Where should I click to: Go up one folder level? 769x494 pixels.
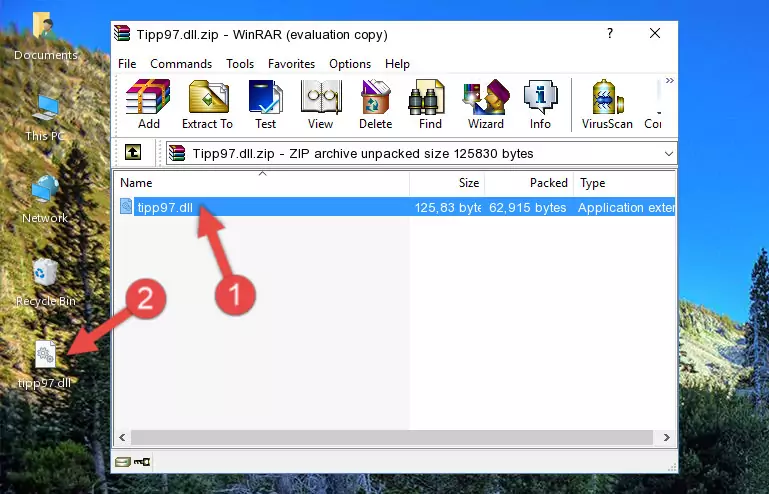coord(133,153)
